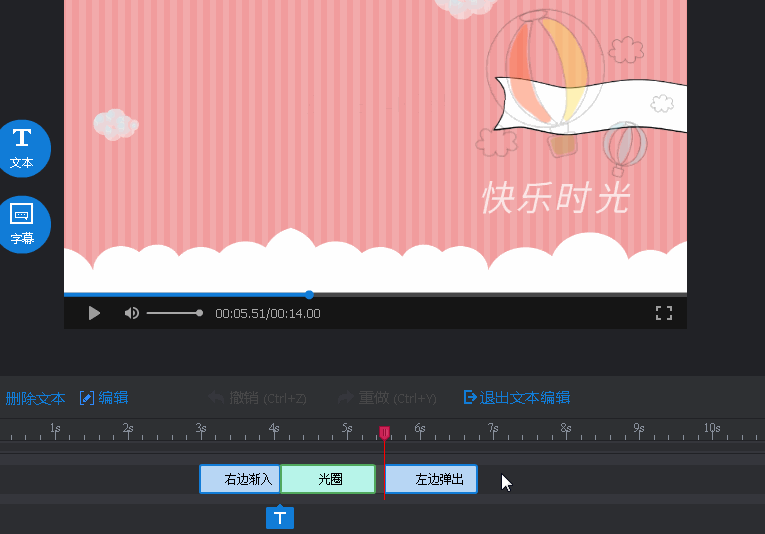Click 退出文本编辑 to exit text editing
Image resolution: width=765 pixels, height=534 pixels.
coord(517,398)
